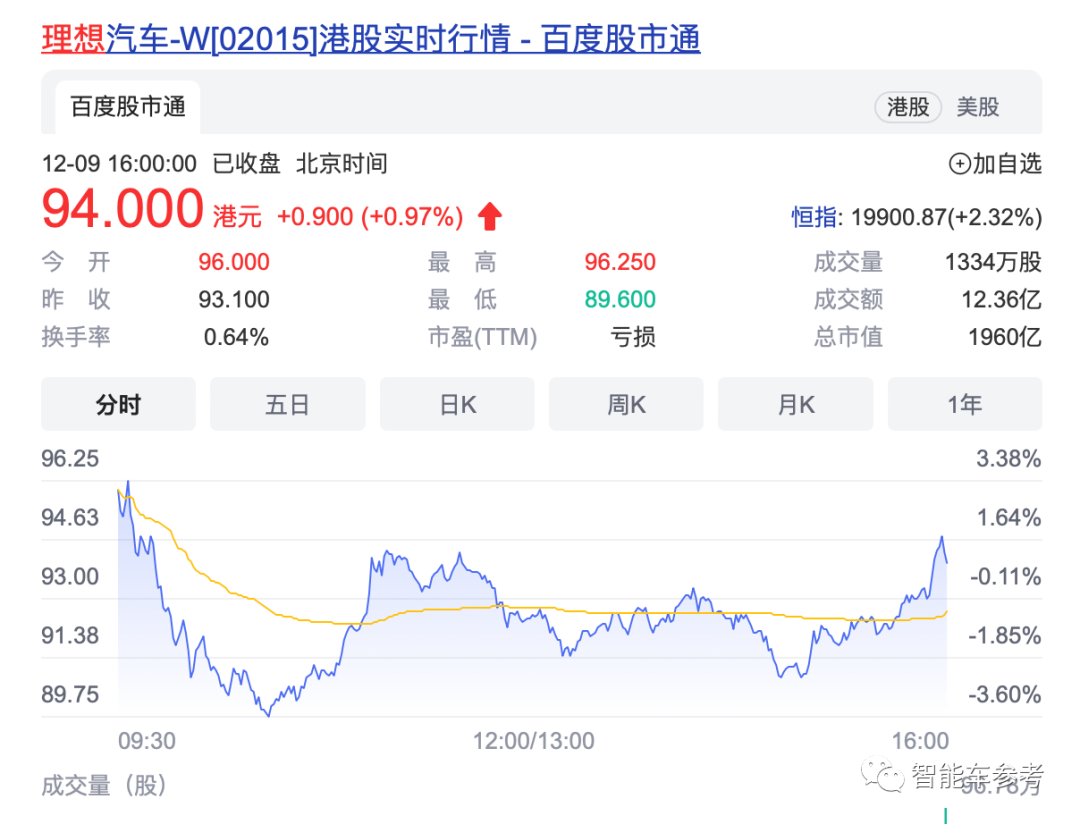Click the 市盈(TTM) value 亏损
This screenshot has height=824, width=1080.
633,337
